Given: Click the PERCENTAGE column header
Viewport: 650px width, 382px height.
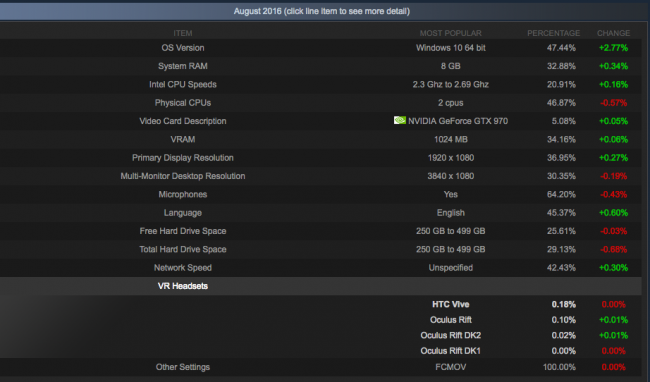Looking at the screenshot, I should [x=553, y=33].
